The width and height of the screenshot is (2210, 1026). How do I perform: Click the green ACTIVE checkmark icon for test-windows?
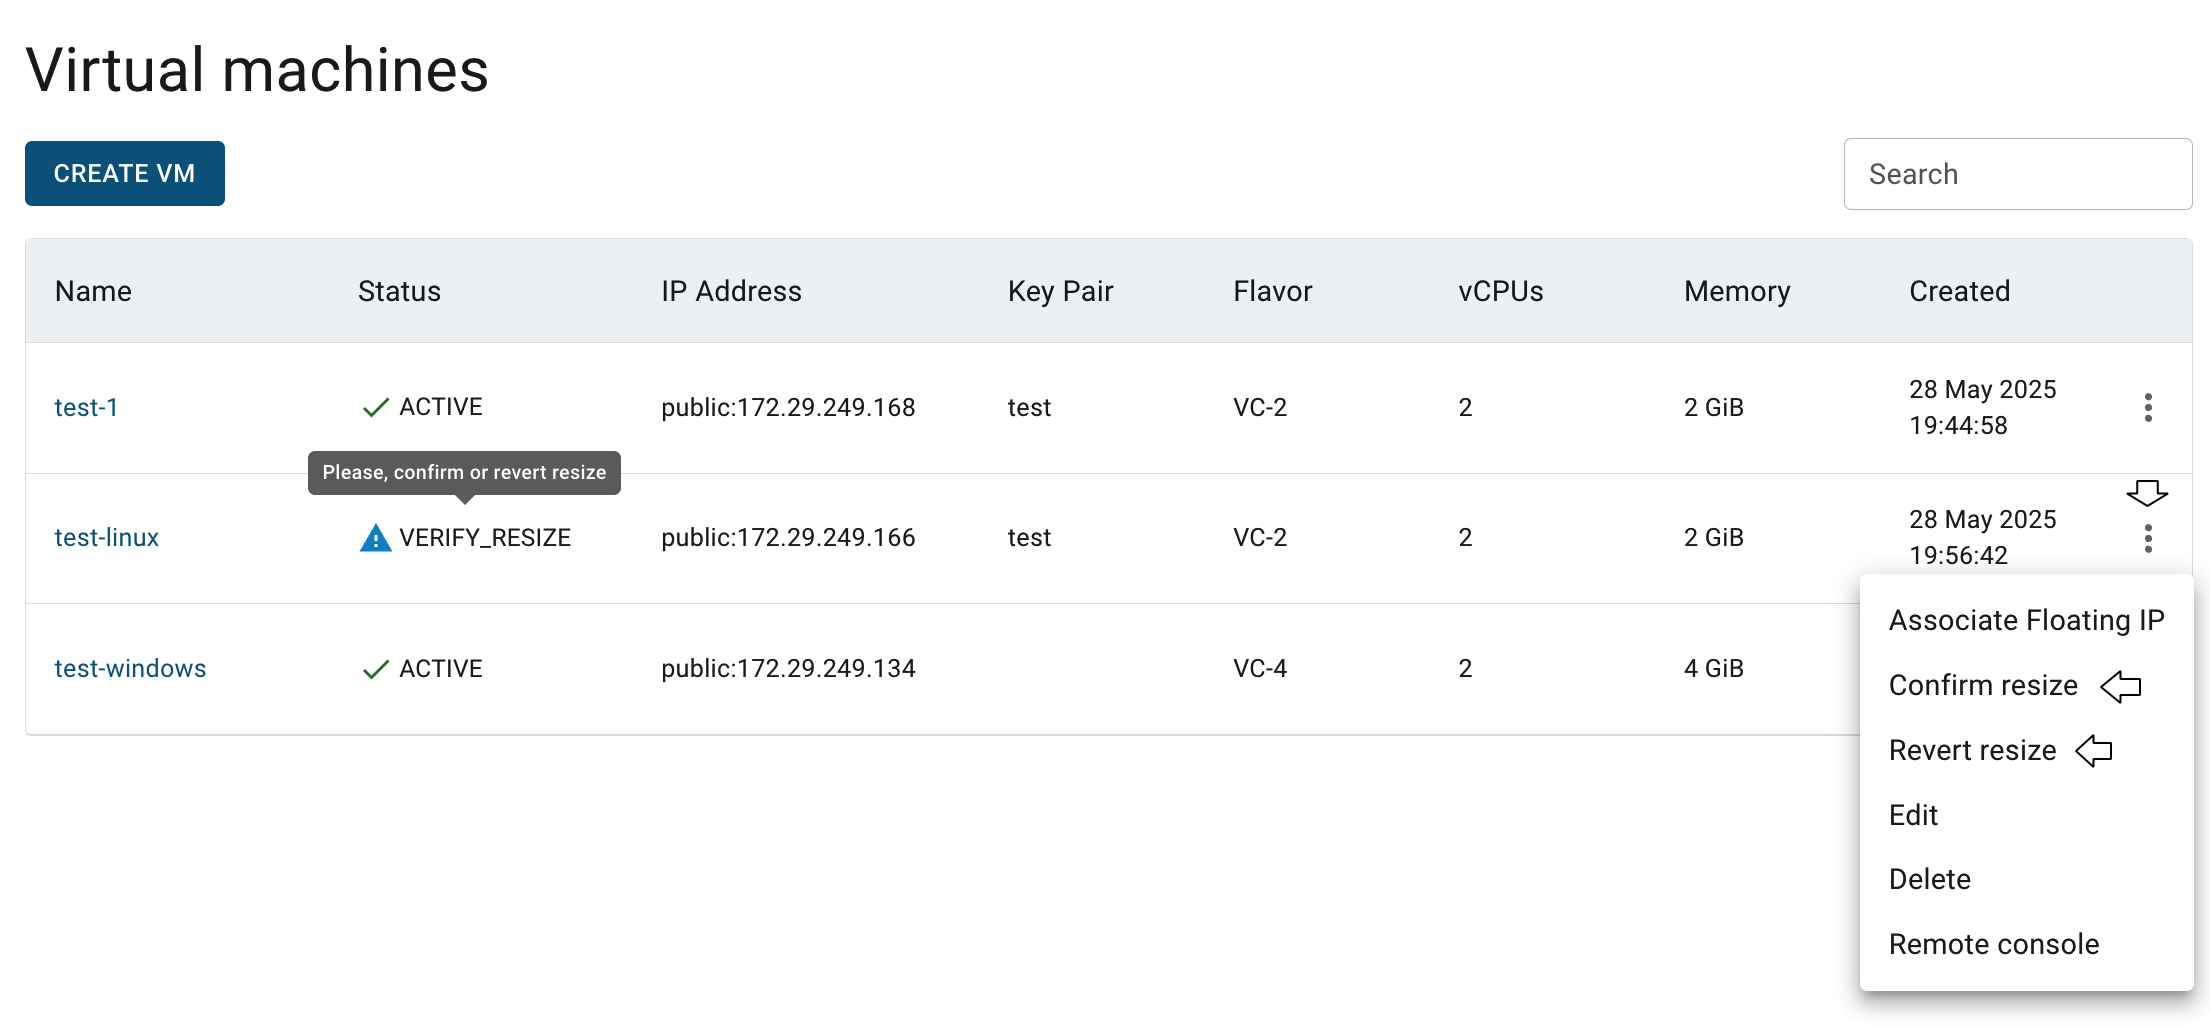(x=375, y=669)
